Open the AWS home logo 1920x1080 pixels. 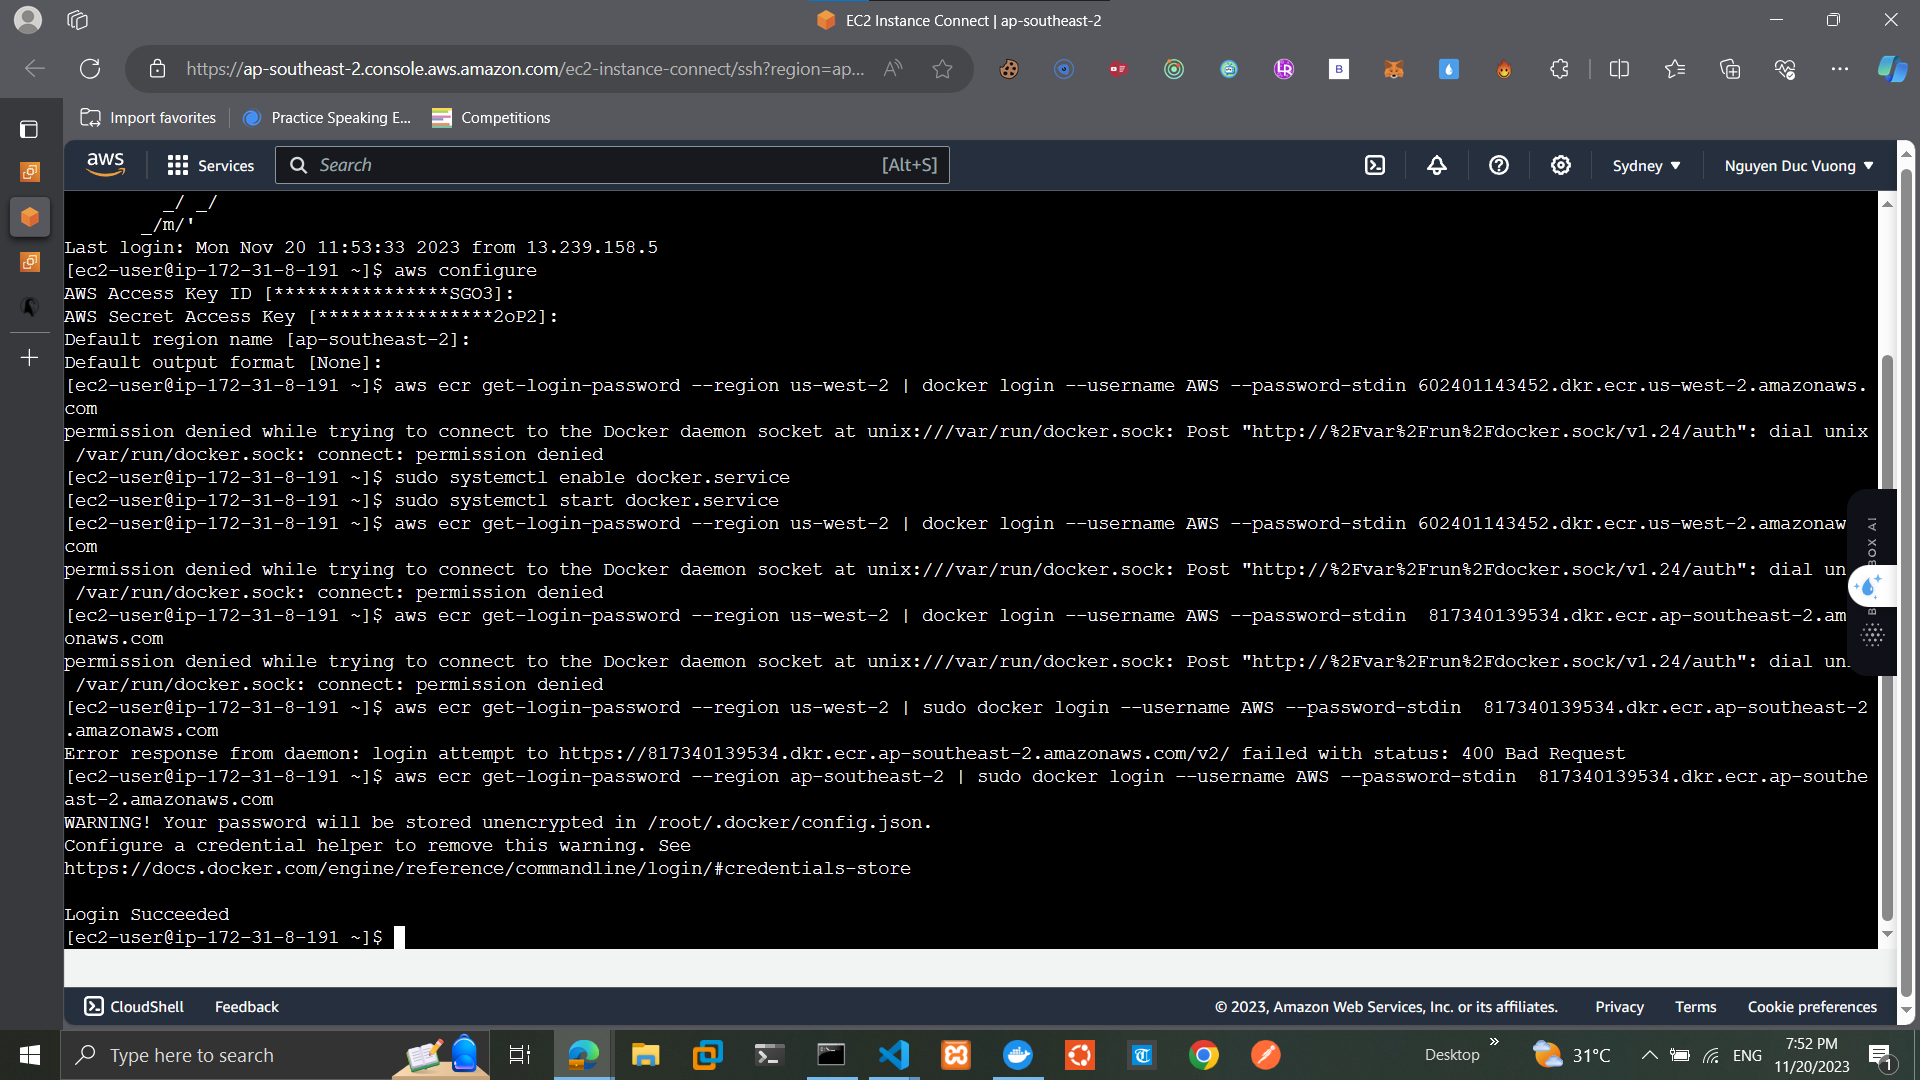105,165
